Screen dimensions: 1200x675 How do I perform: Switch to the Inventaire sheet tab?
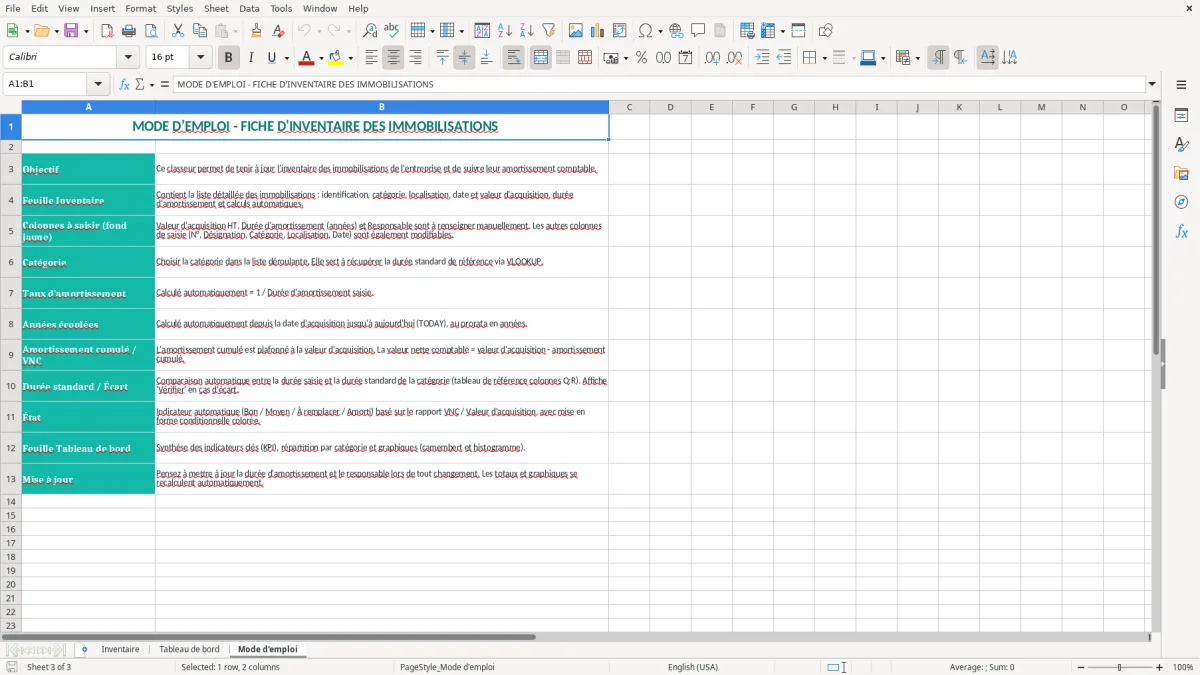point(120,649)
